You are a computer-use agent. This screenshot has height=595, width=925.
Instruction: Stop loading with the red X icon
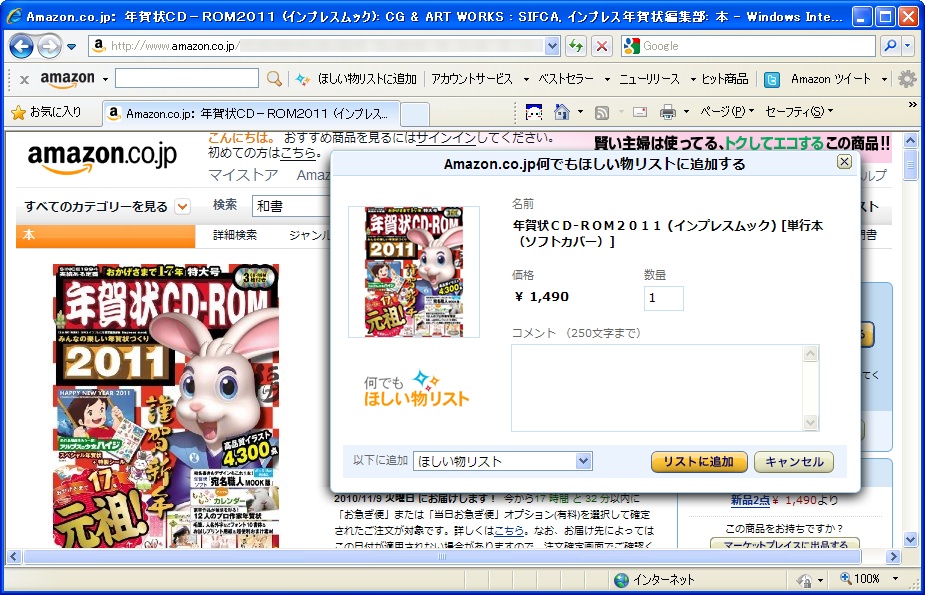point(602,45)
